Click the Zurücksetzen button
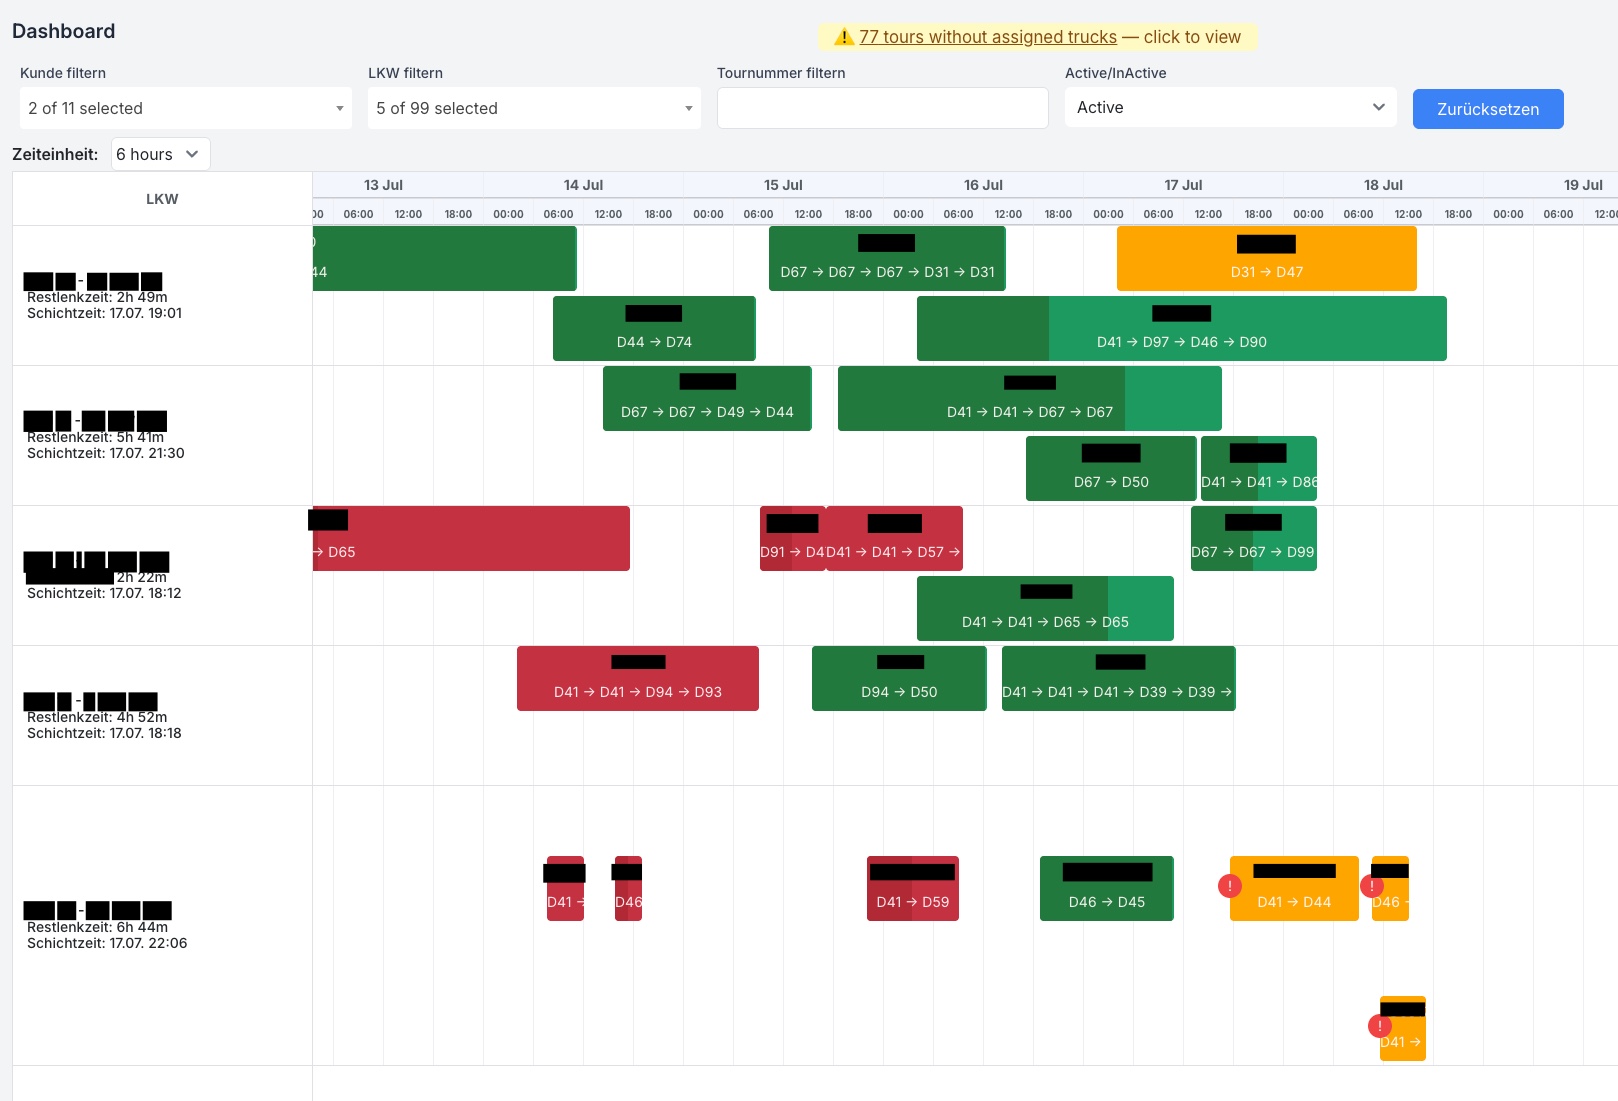1618x1101 pixels. (1488, 109)
